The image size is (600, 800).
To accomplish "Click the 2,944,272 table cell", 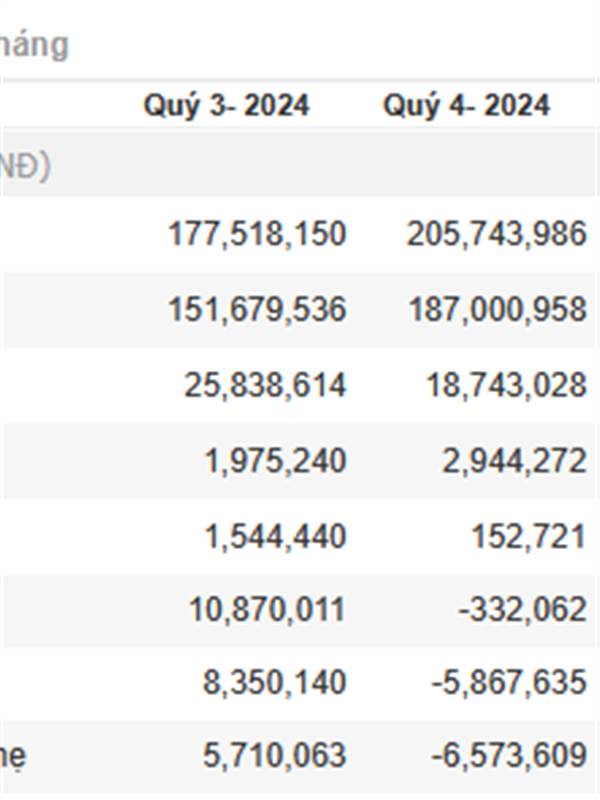I will (x=514, y=461).
